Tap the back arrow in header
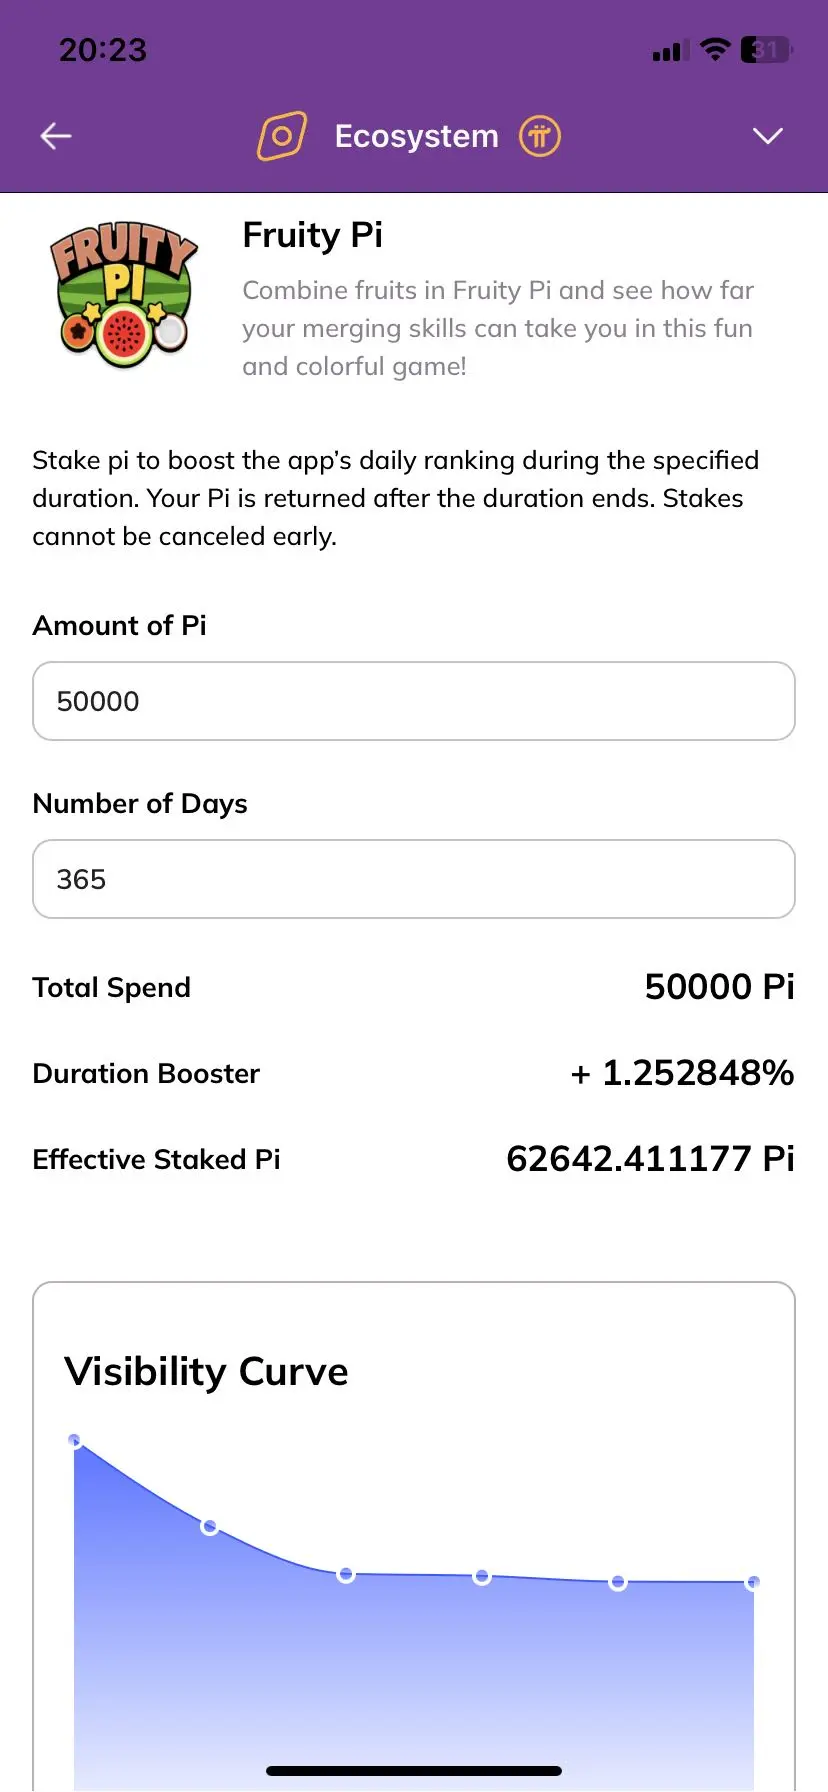This screenshot has width=828, height=1792. [x=56, y=136]
